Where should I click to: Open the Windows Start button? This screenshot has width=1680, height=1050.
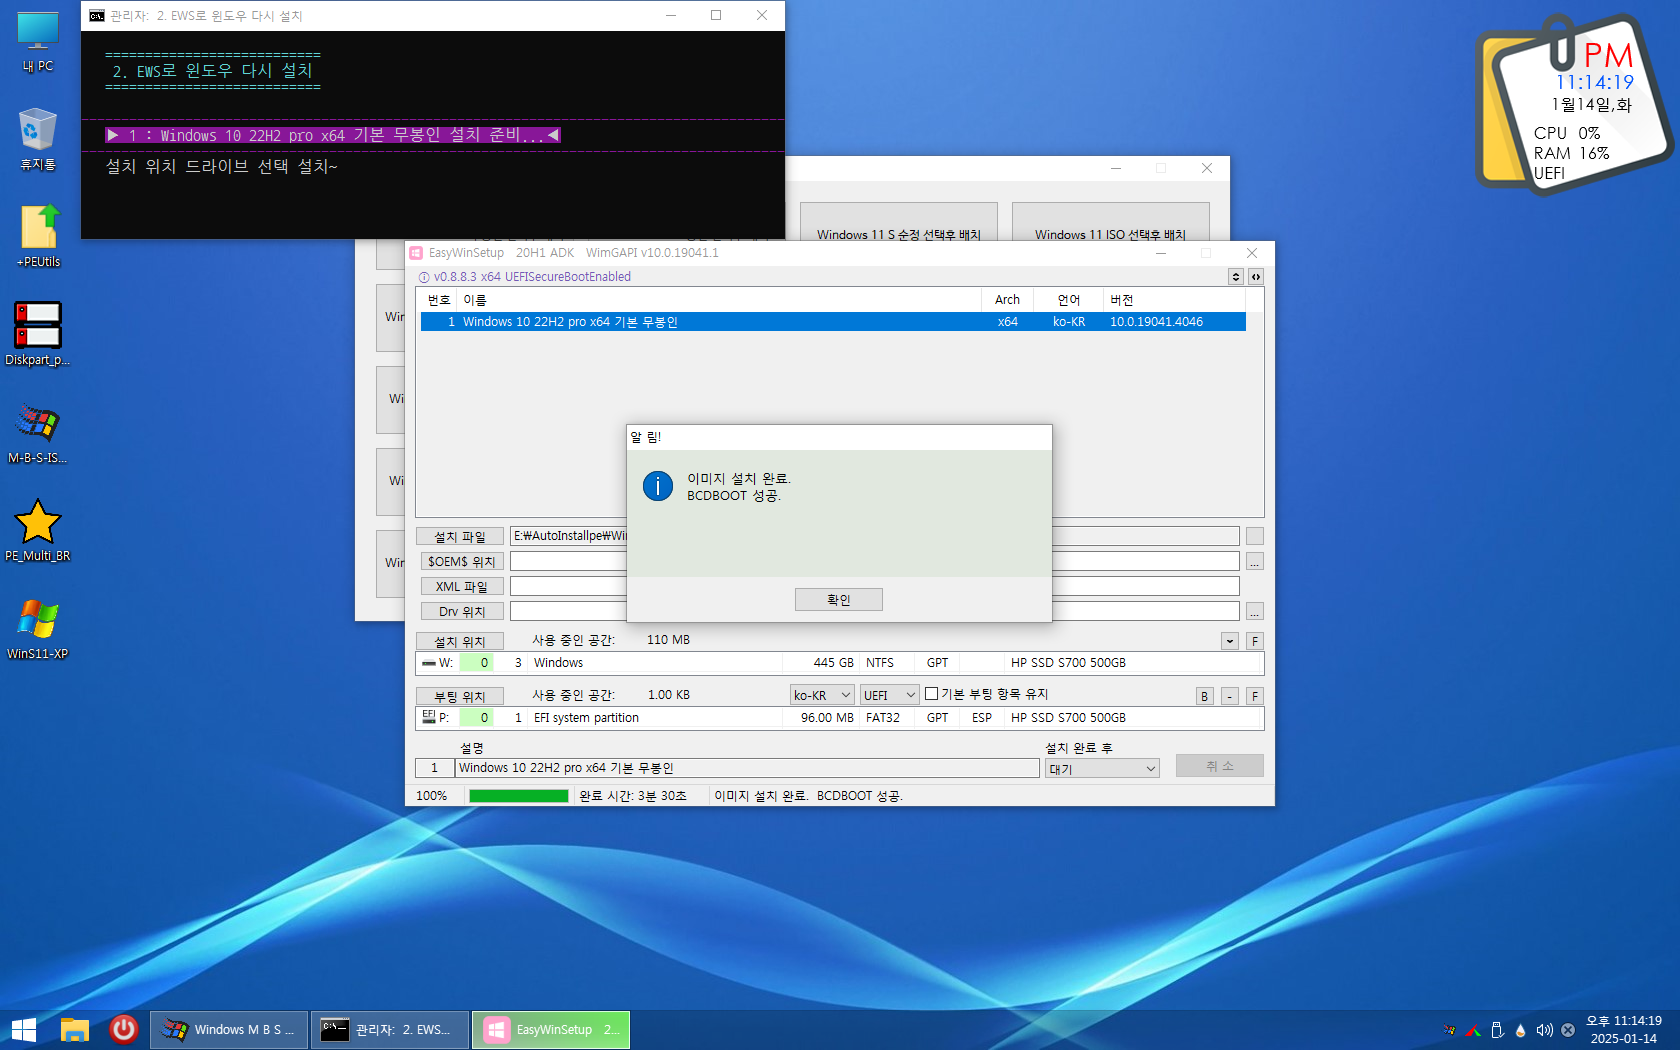24,1029
